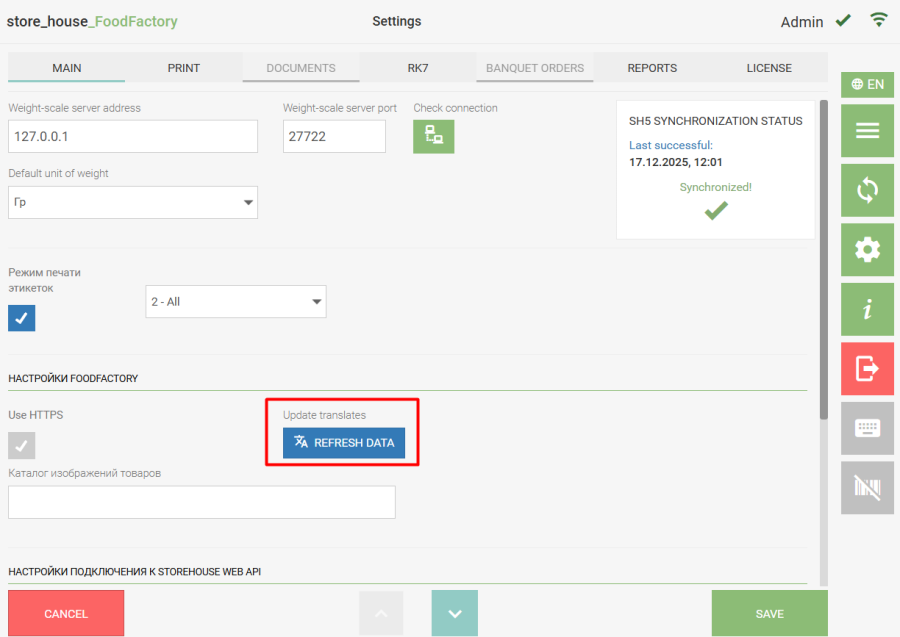Viewport: 900px width, 637px height.
Task: Click the synchronize arrows sidebar icon
Action: coord(867,190)
